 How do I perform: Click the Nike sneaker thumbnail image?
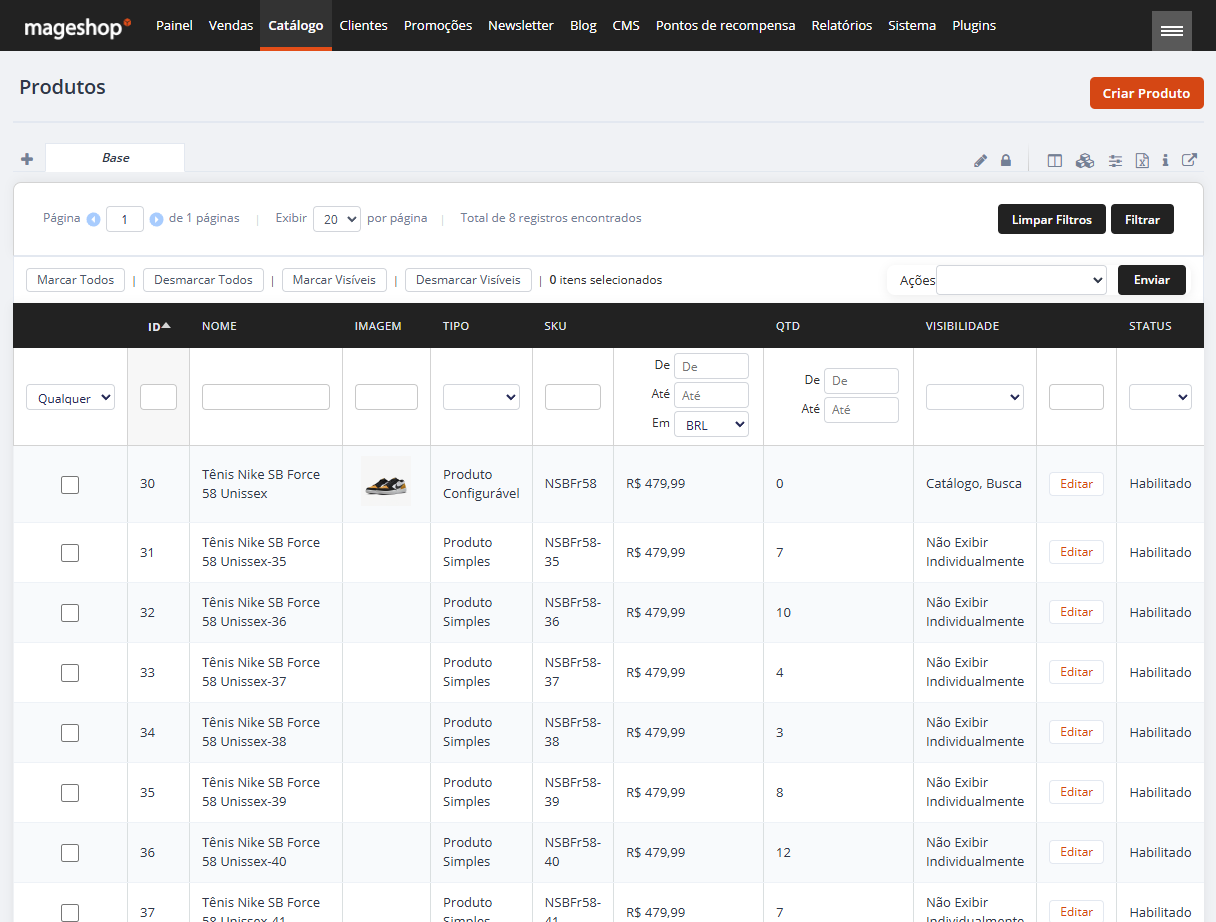(385, 483)
